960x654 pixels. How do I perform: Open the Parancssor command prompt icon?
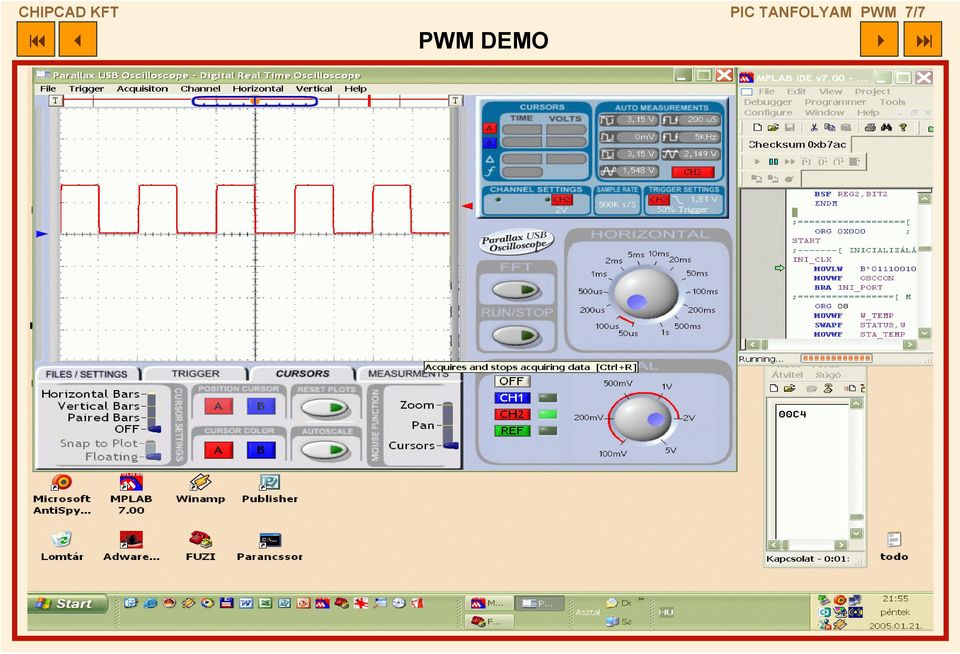pos(269,546)
